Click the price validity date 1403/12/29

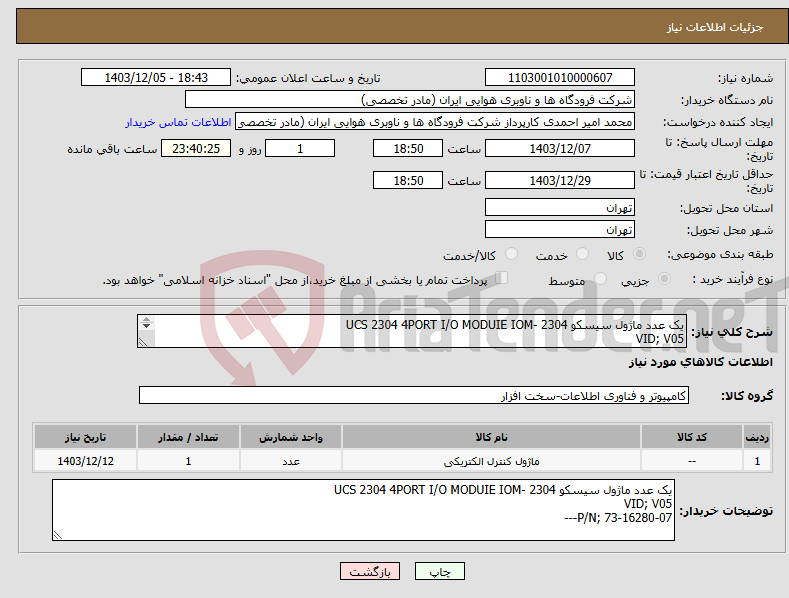[560, 180]
